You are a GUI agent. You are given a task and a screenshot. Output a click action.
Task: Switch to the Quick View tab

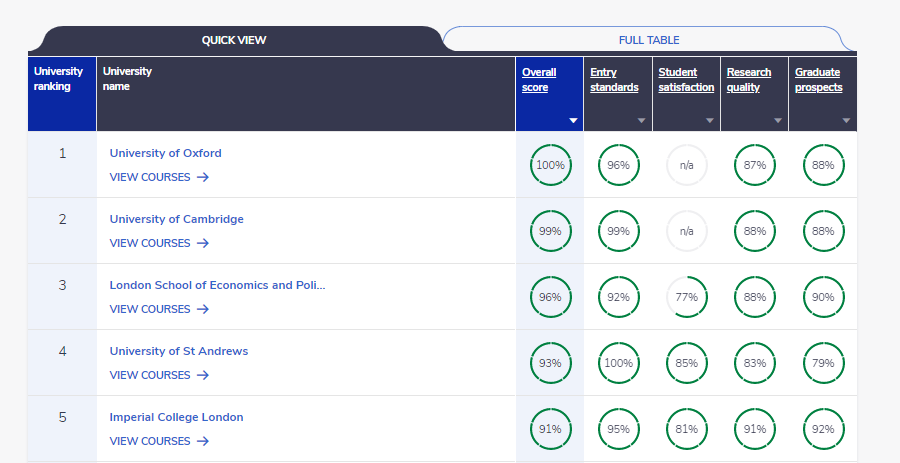tap(234, 40)
